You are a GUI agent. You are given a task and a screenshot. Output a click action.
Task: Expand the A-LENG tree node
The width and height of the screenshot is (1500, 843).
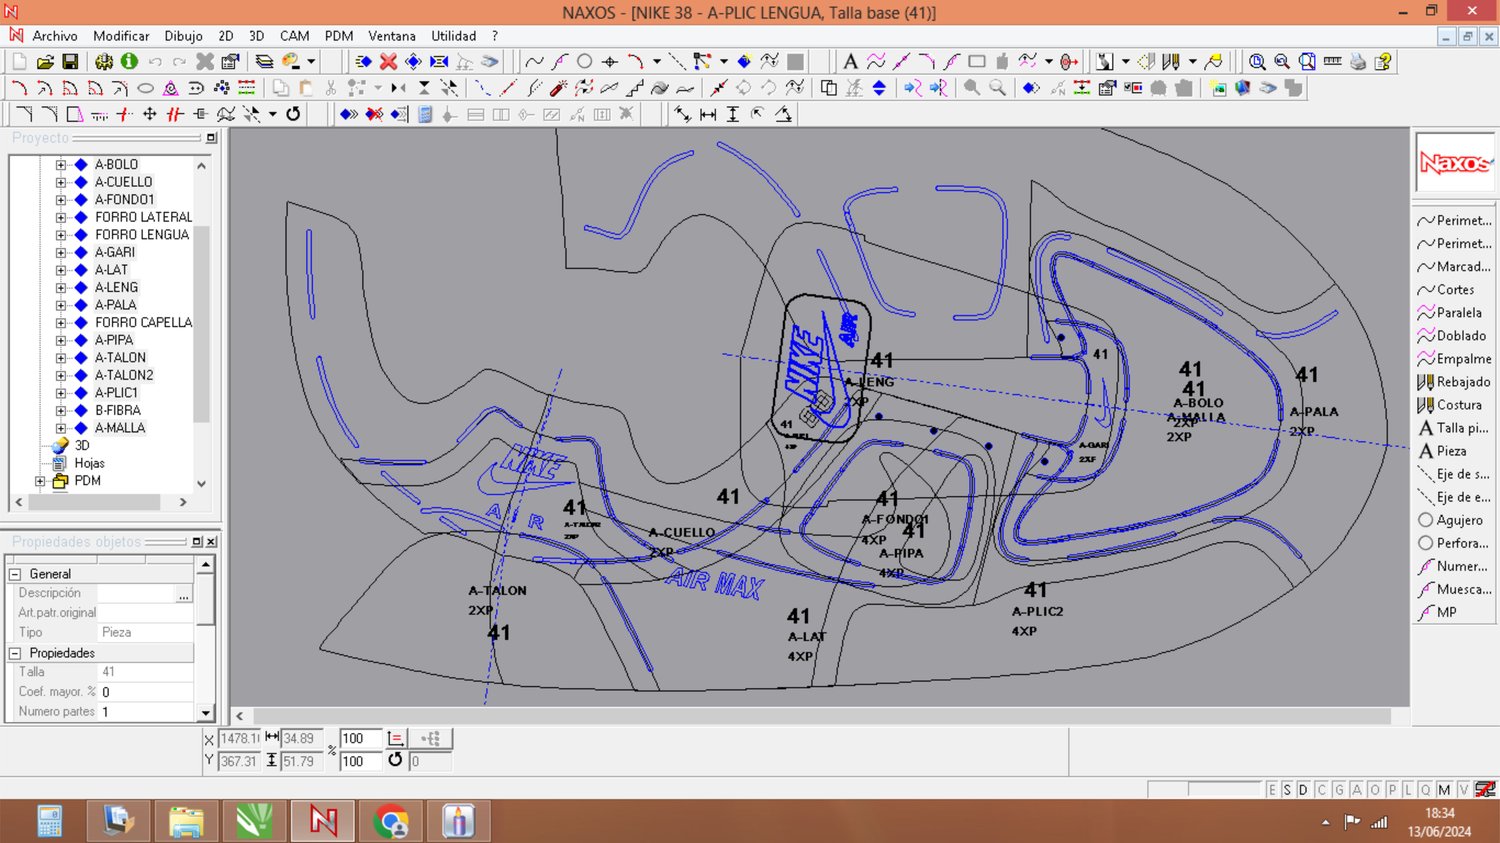tap(61, 288)
